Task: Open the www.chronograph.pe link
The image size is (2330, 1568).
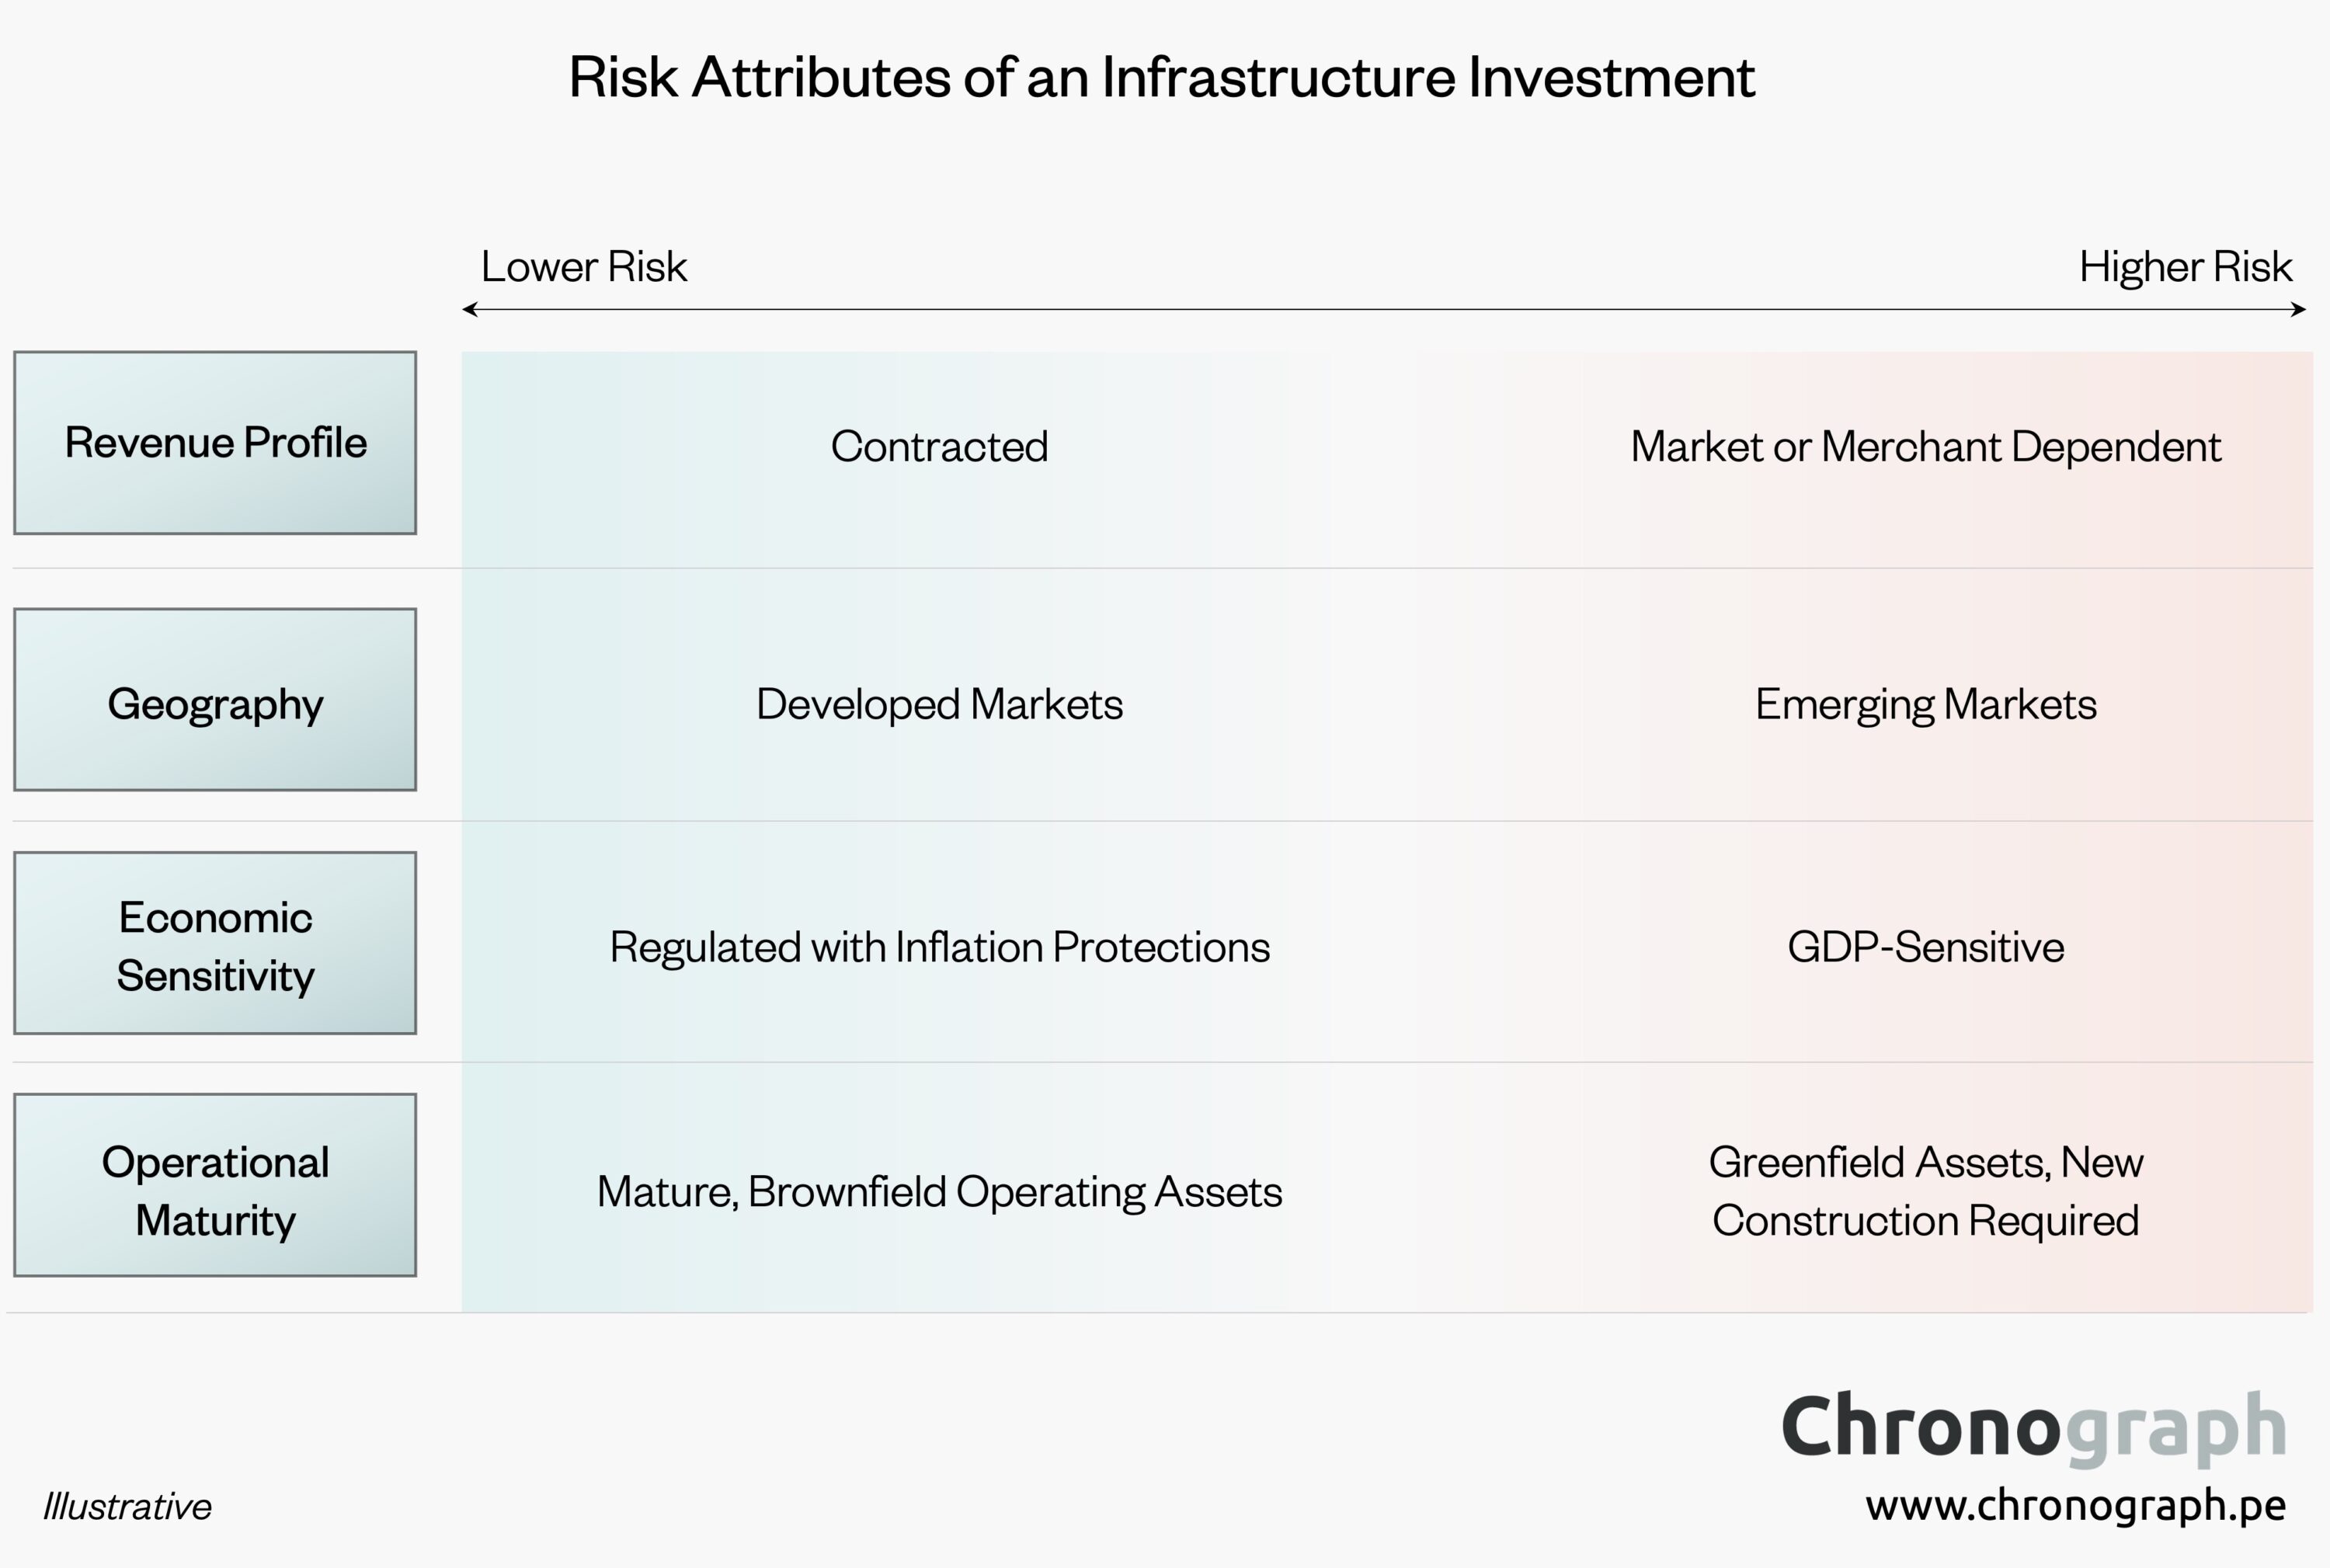Action: click(2075, 1504)
